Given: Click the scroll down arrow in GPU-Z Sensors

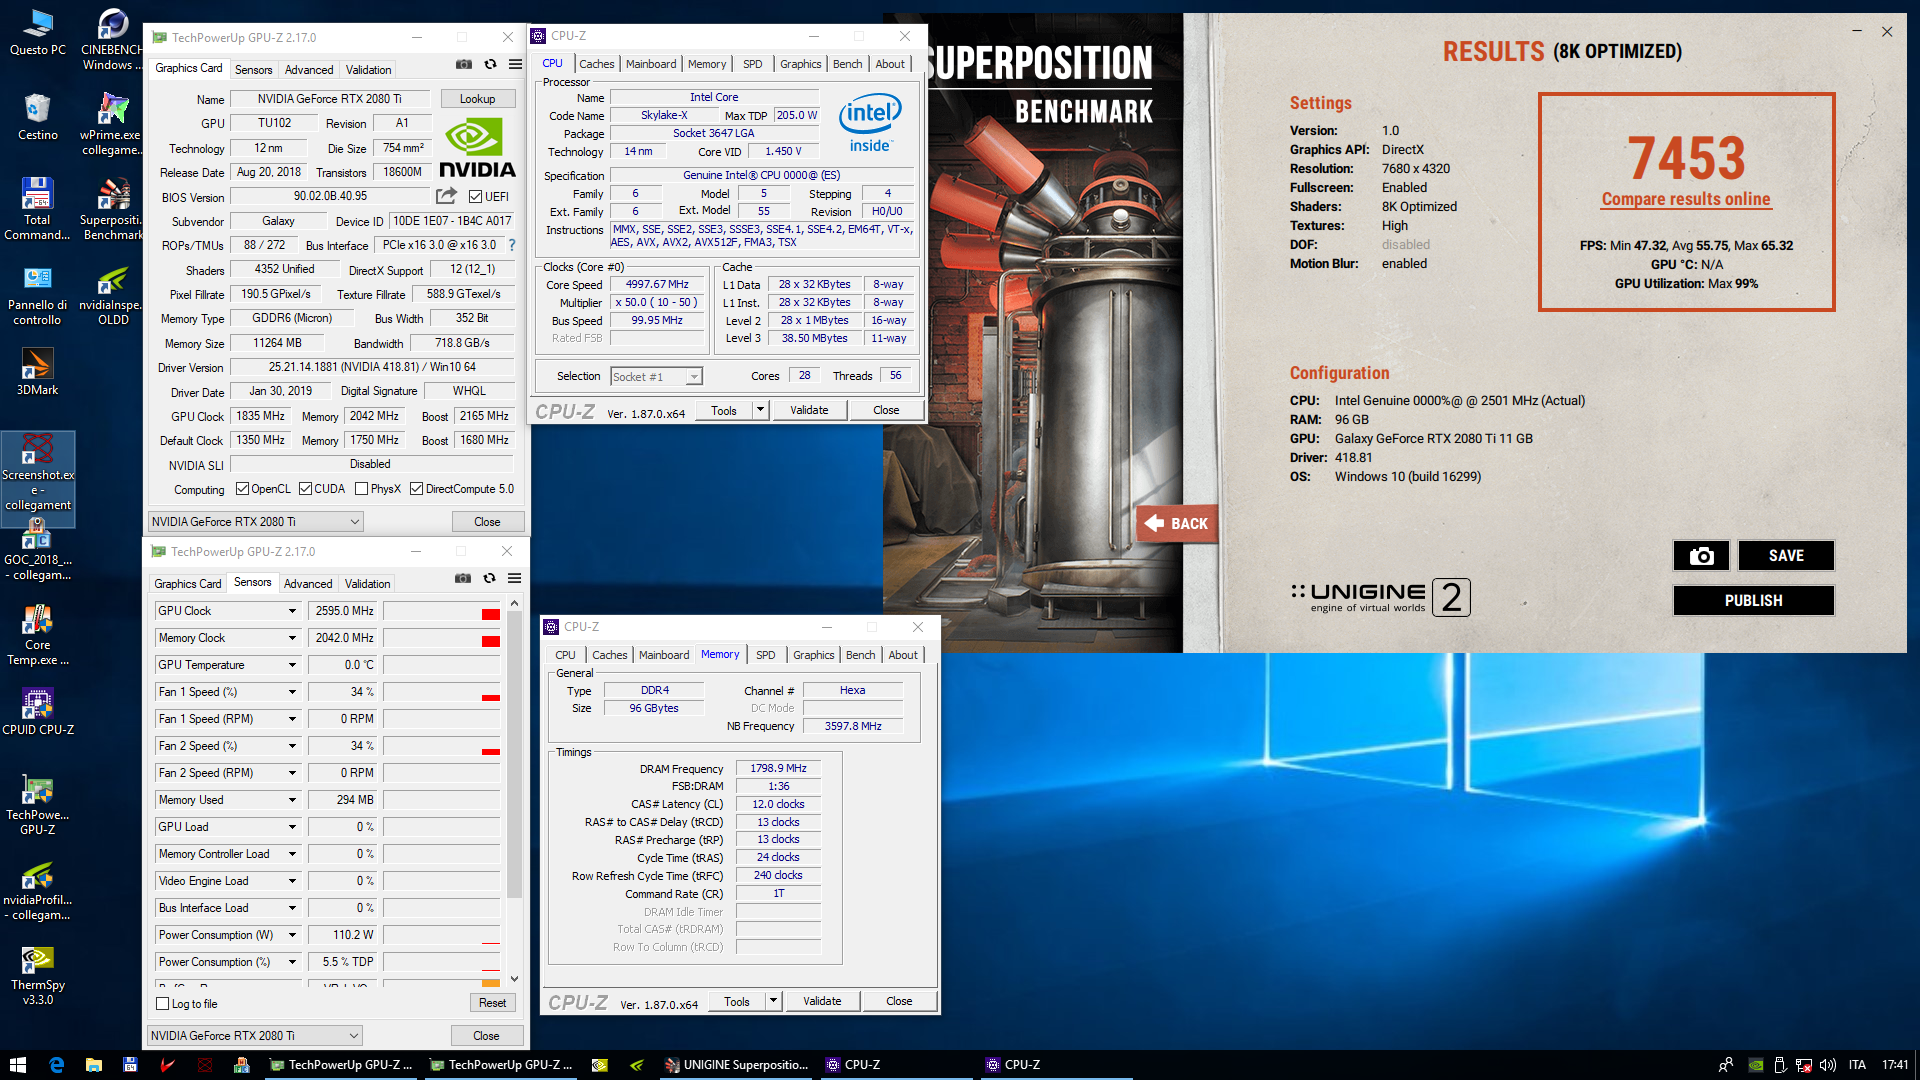Looking at the screenshot, I should [x=514, y=979].
